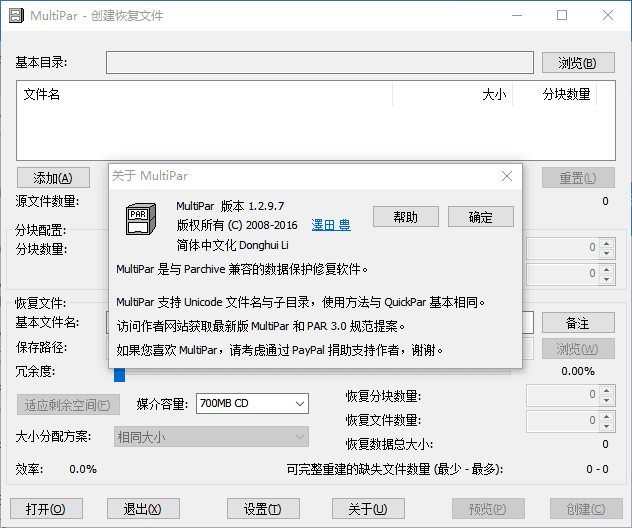Click the 文件名 column header
This screenshot has height=528, width=632.
pyautogui.click(x=205, y=94)
